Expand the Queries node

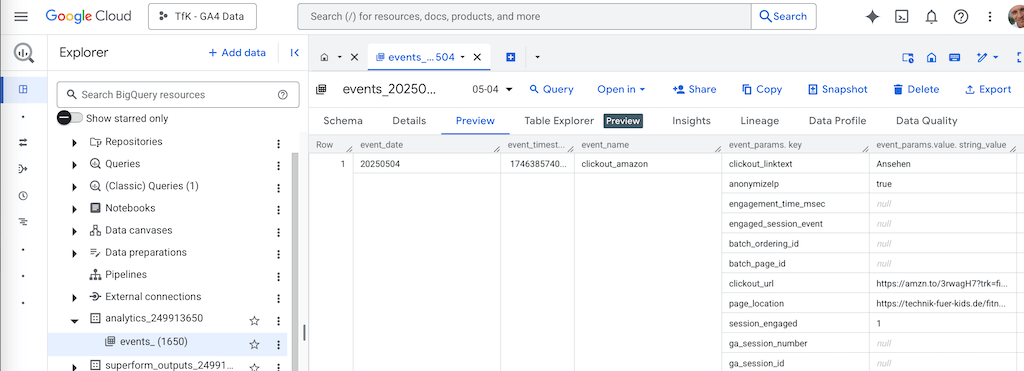point(74,165)
